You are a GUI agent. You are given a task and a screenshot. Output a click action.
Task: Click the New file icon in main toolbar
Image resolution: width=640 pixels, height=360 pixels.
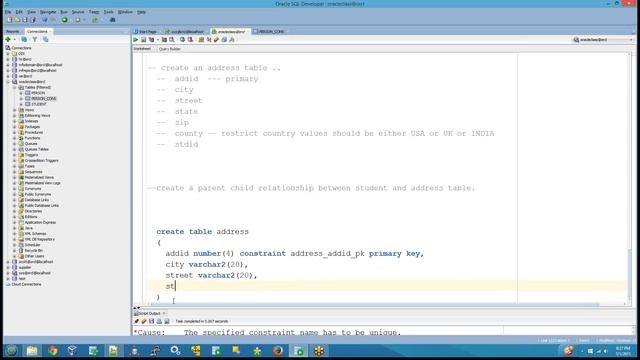[9, 20]
